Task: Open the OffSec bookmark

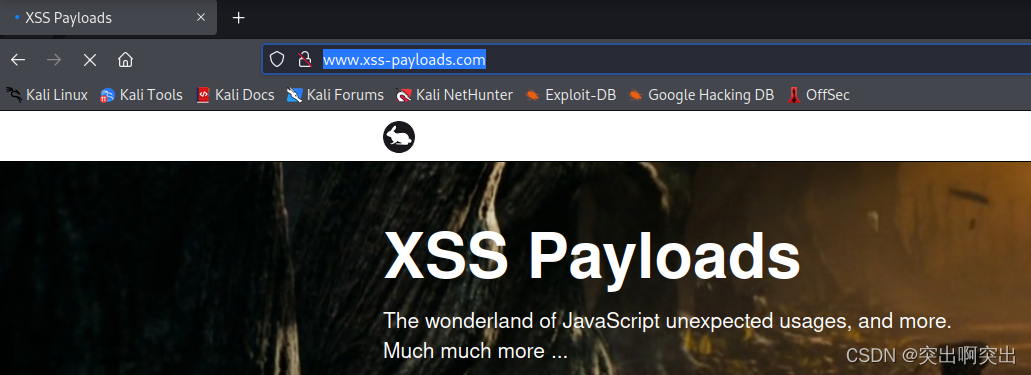Action: click(819, 95)
